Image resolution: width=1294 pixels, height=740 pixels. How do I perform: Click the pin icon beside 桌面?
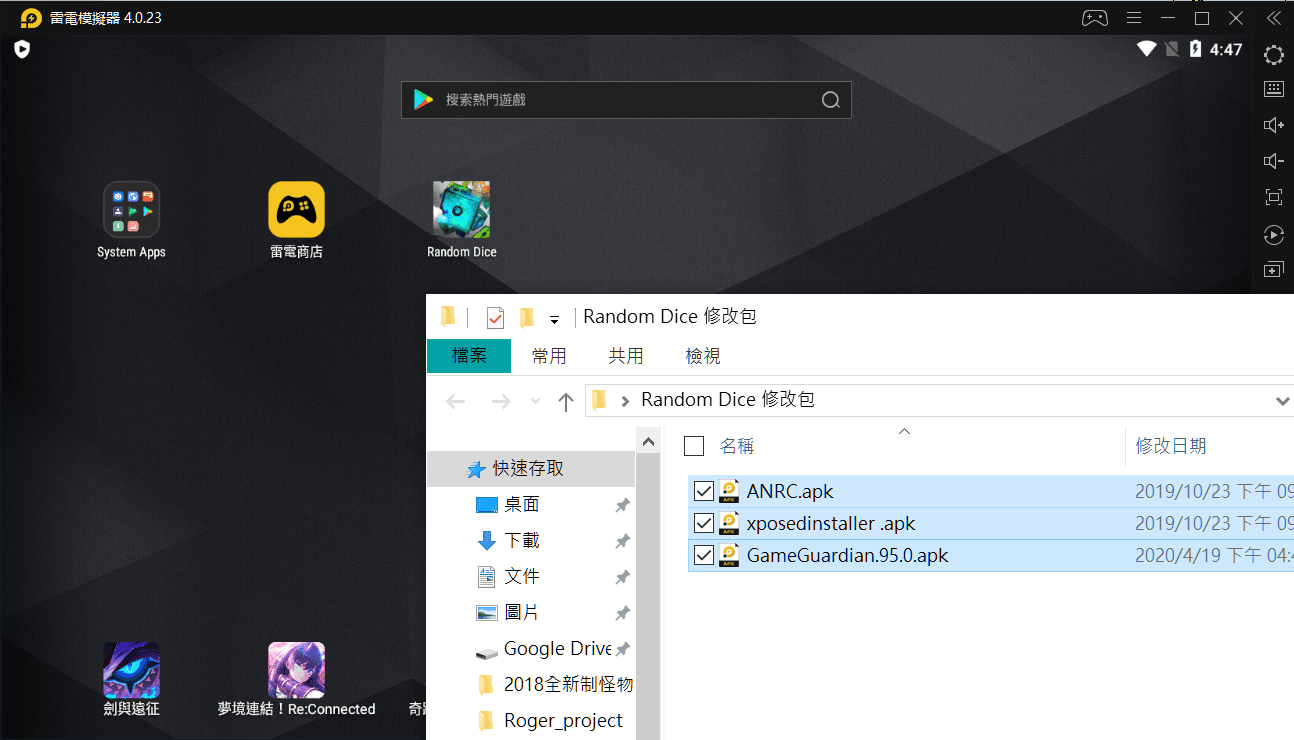tap(622, 505)
